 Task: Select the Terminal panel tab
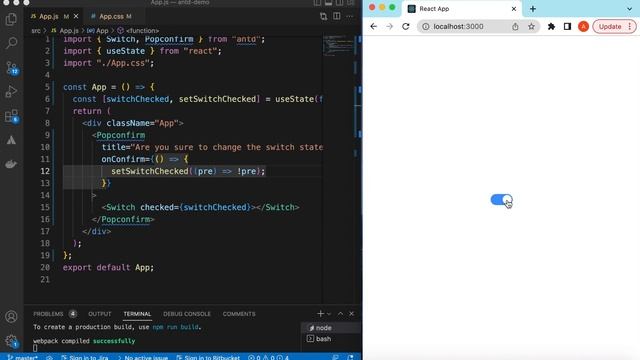(137, 314)
